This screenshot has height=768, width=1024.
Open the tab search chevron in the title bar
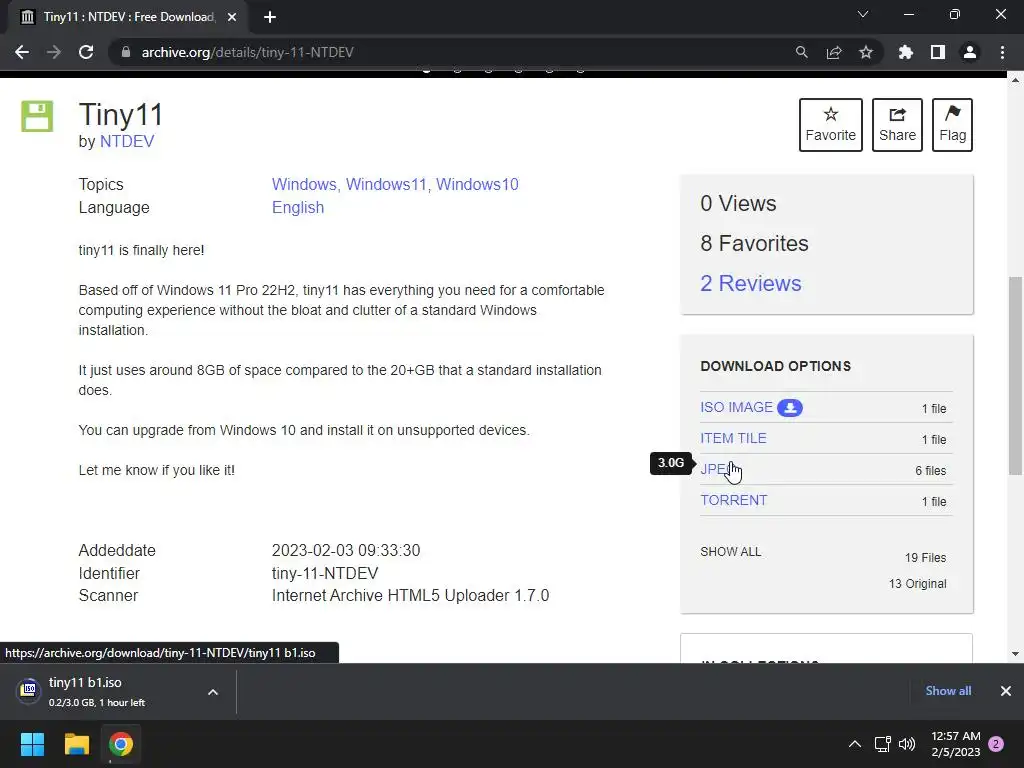[863, 14]
